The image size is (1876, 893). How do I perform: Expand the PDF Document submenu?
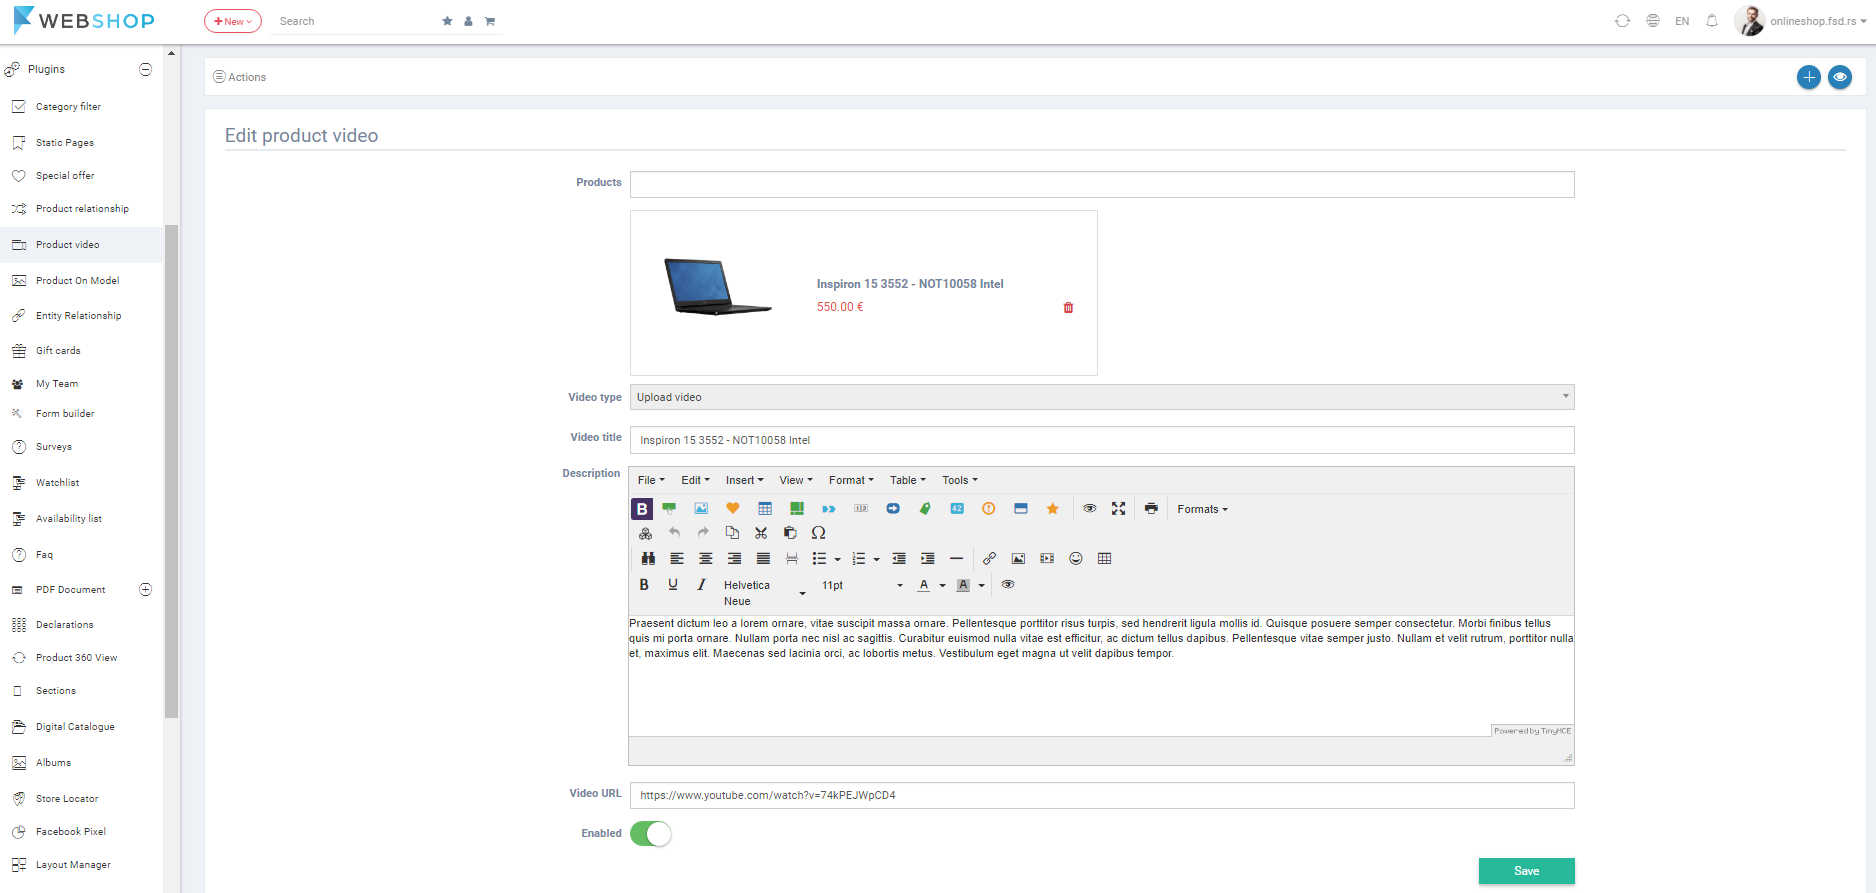(145, 590)
